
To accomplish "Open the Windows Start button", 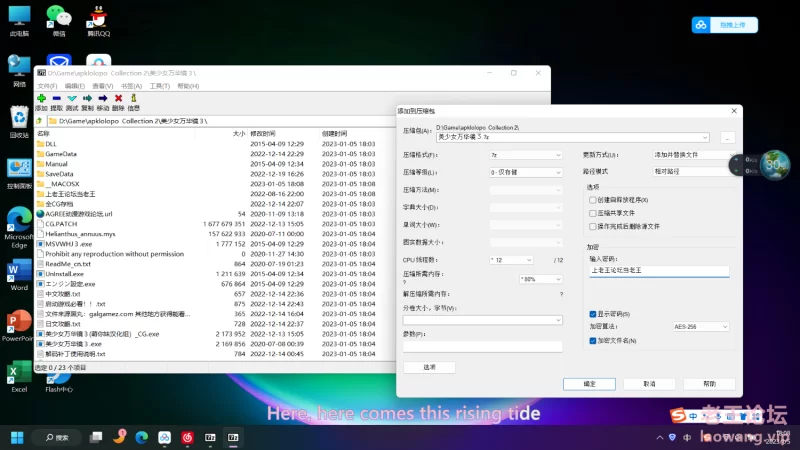I will click(17, 437).
